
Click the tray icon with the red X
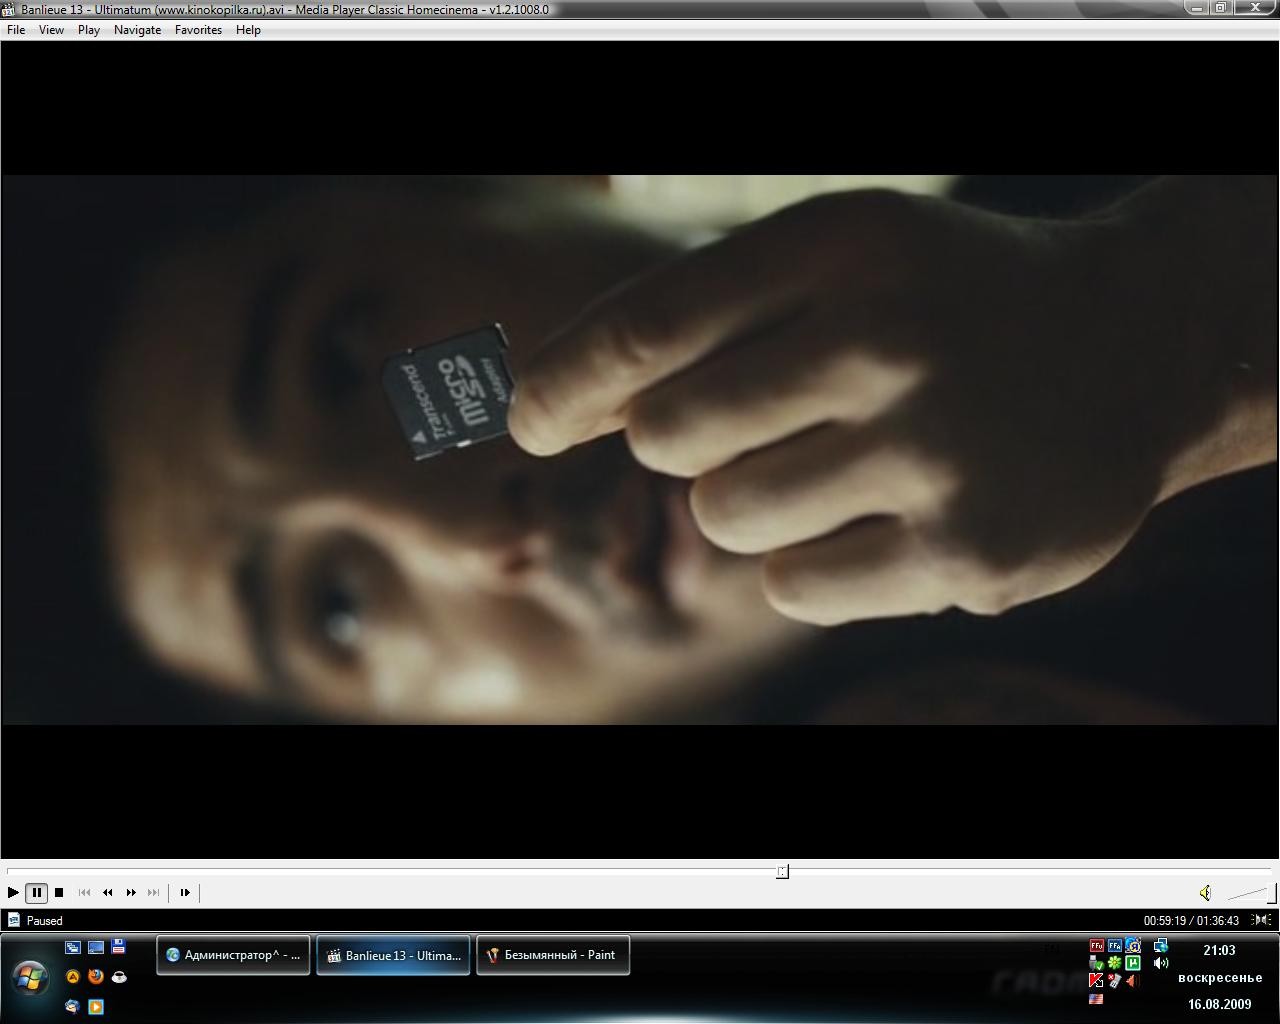tap(1115, 981)
